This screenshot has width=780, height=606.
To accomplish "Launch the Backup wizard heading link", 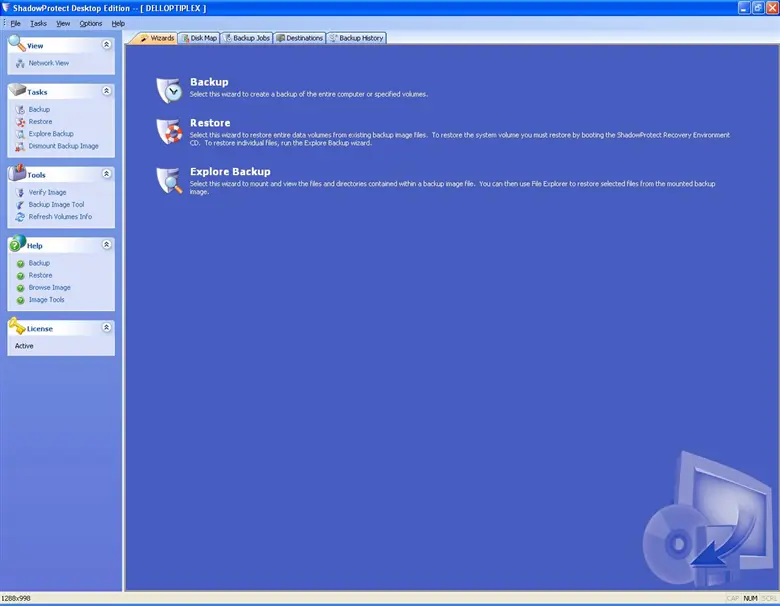I will coord(209,82).
